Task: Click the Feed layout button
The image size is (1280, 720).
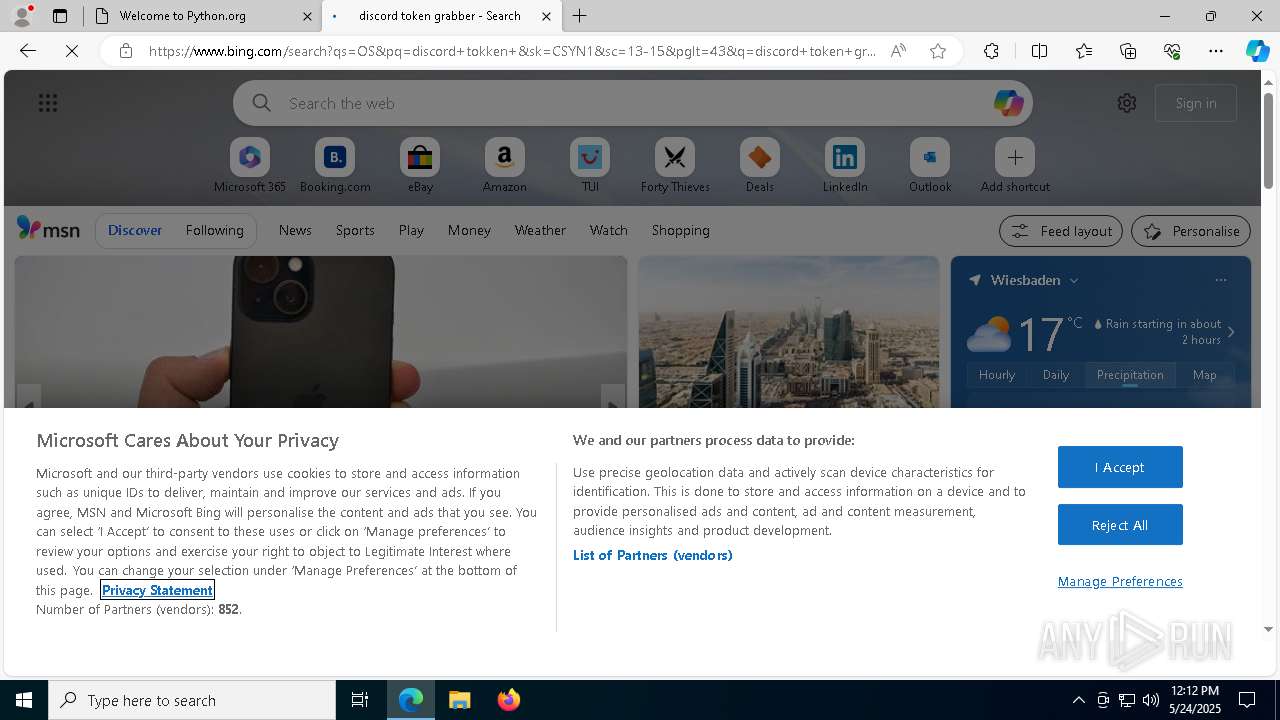Action: pos(1061,231)
